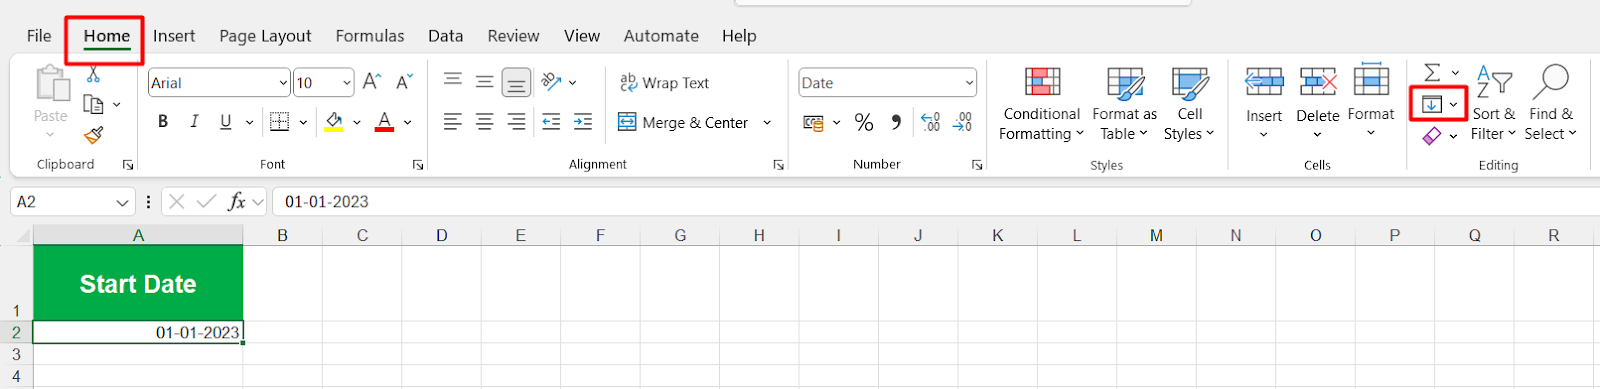Click the Center align text icon
The image size is (1600, 389).
click(484, 122)
